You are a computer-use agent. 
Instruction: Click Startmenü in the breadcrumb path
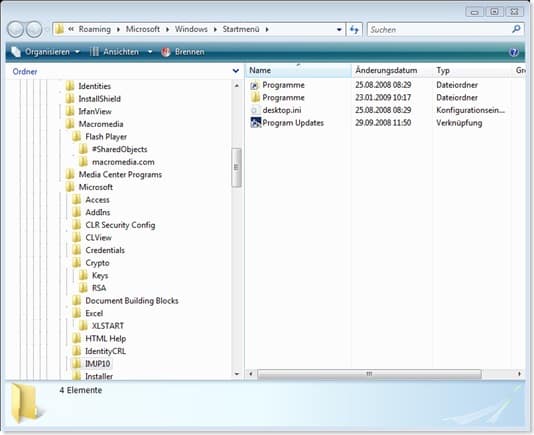coord(241,29)
